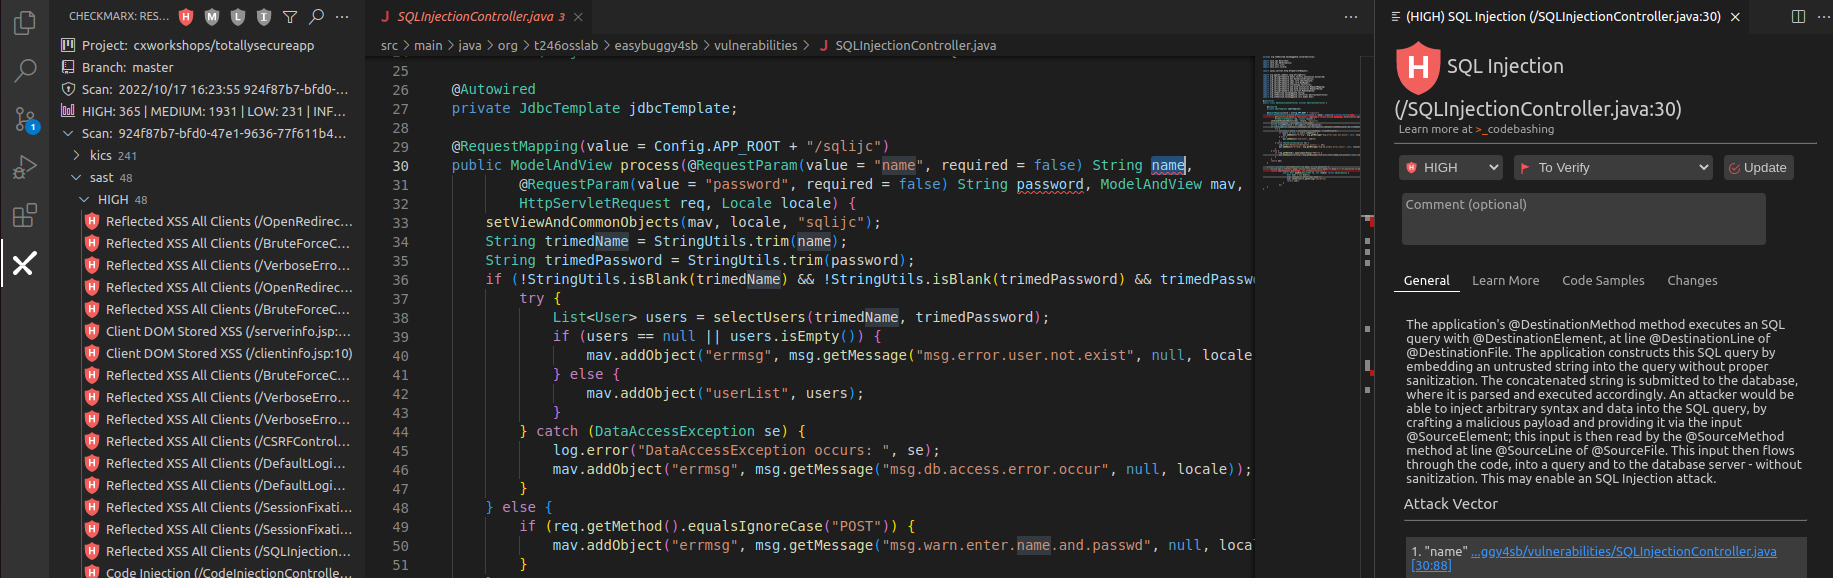Open the HIGH severity dropdown
The image size is (1833, 578).
(x=1451, y=167)
